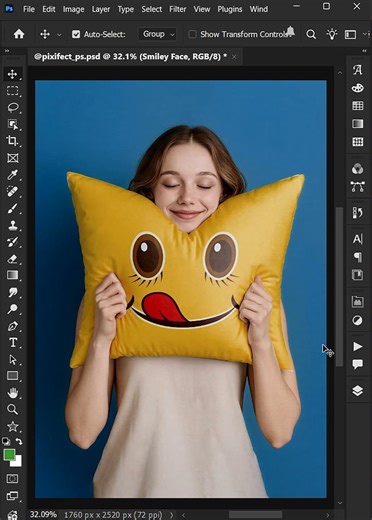Screen dimensions: 372x520
Task: Expand the right collapsed panels
Action: pos(364,51)
